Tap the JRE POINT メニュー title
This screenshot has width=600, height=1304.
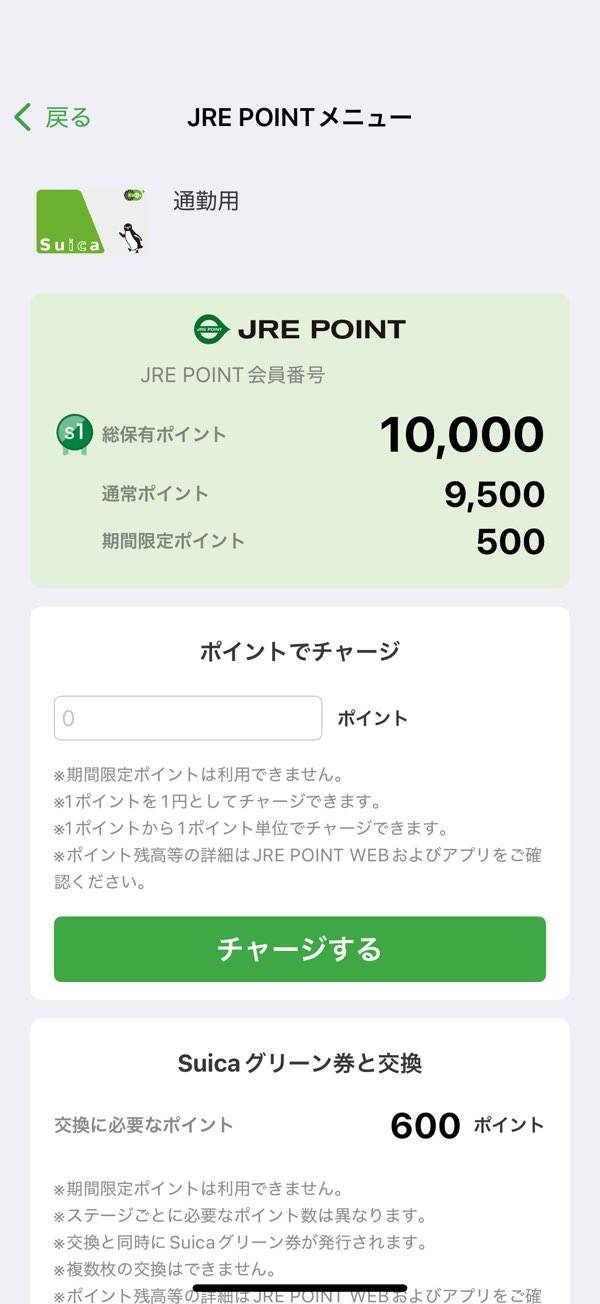(x=299, y=118)
